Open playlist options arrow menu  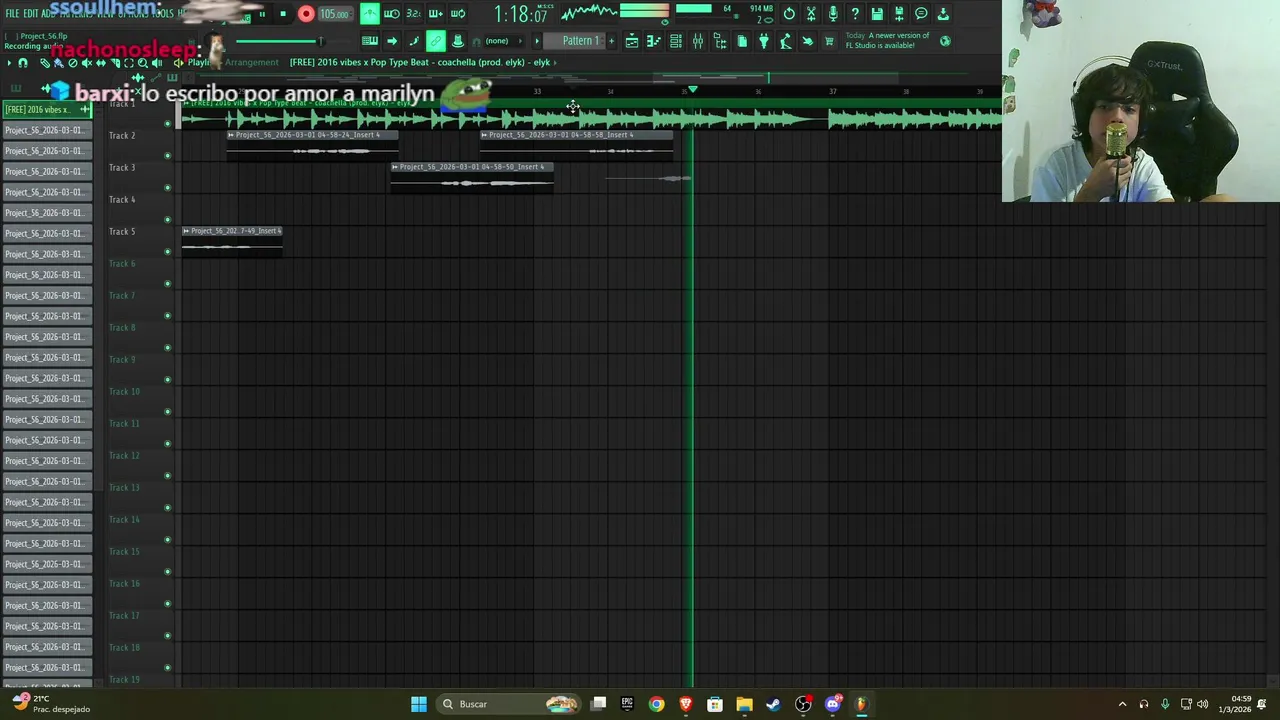pos(9,63)
